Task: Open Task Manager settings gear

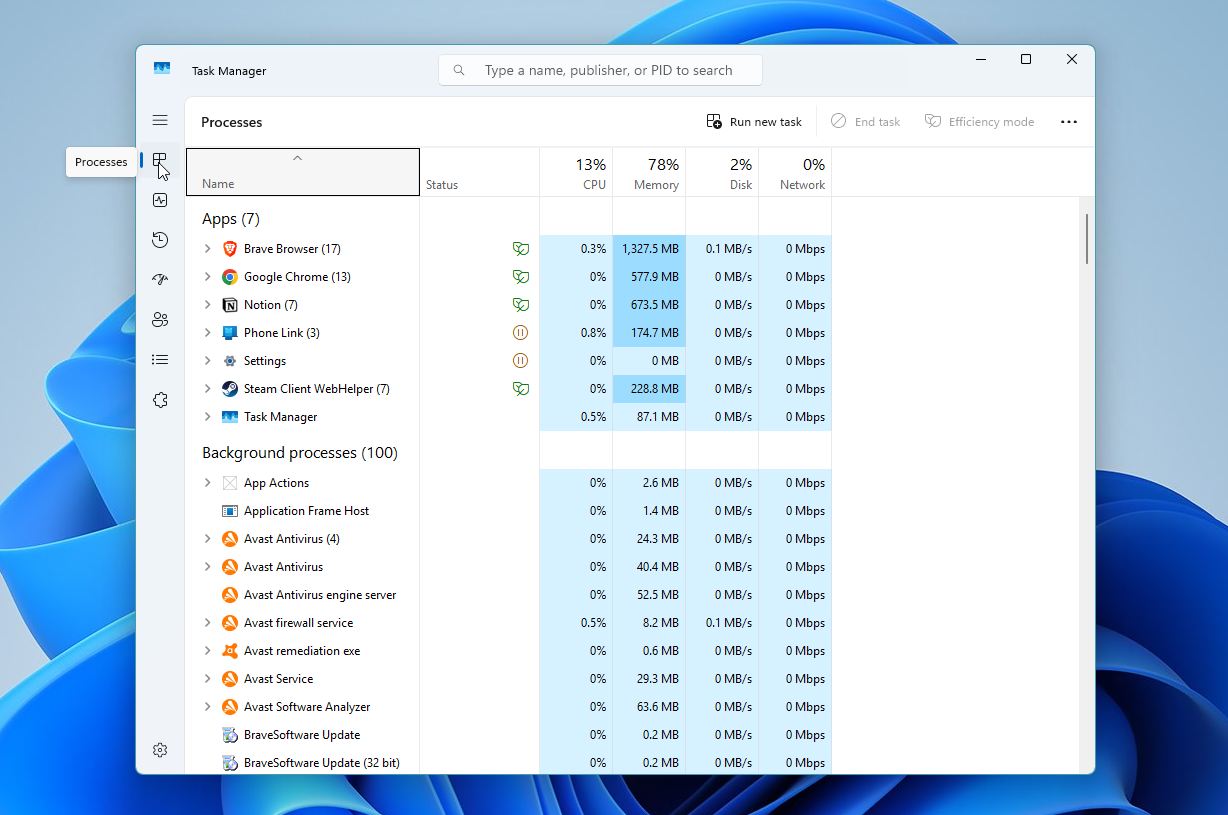Action: (160, 750)
